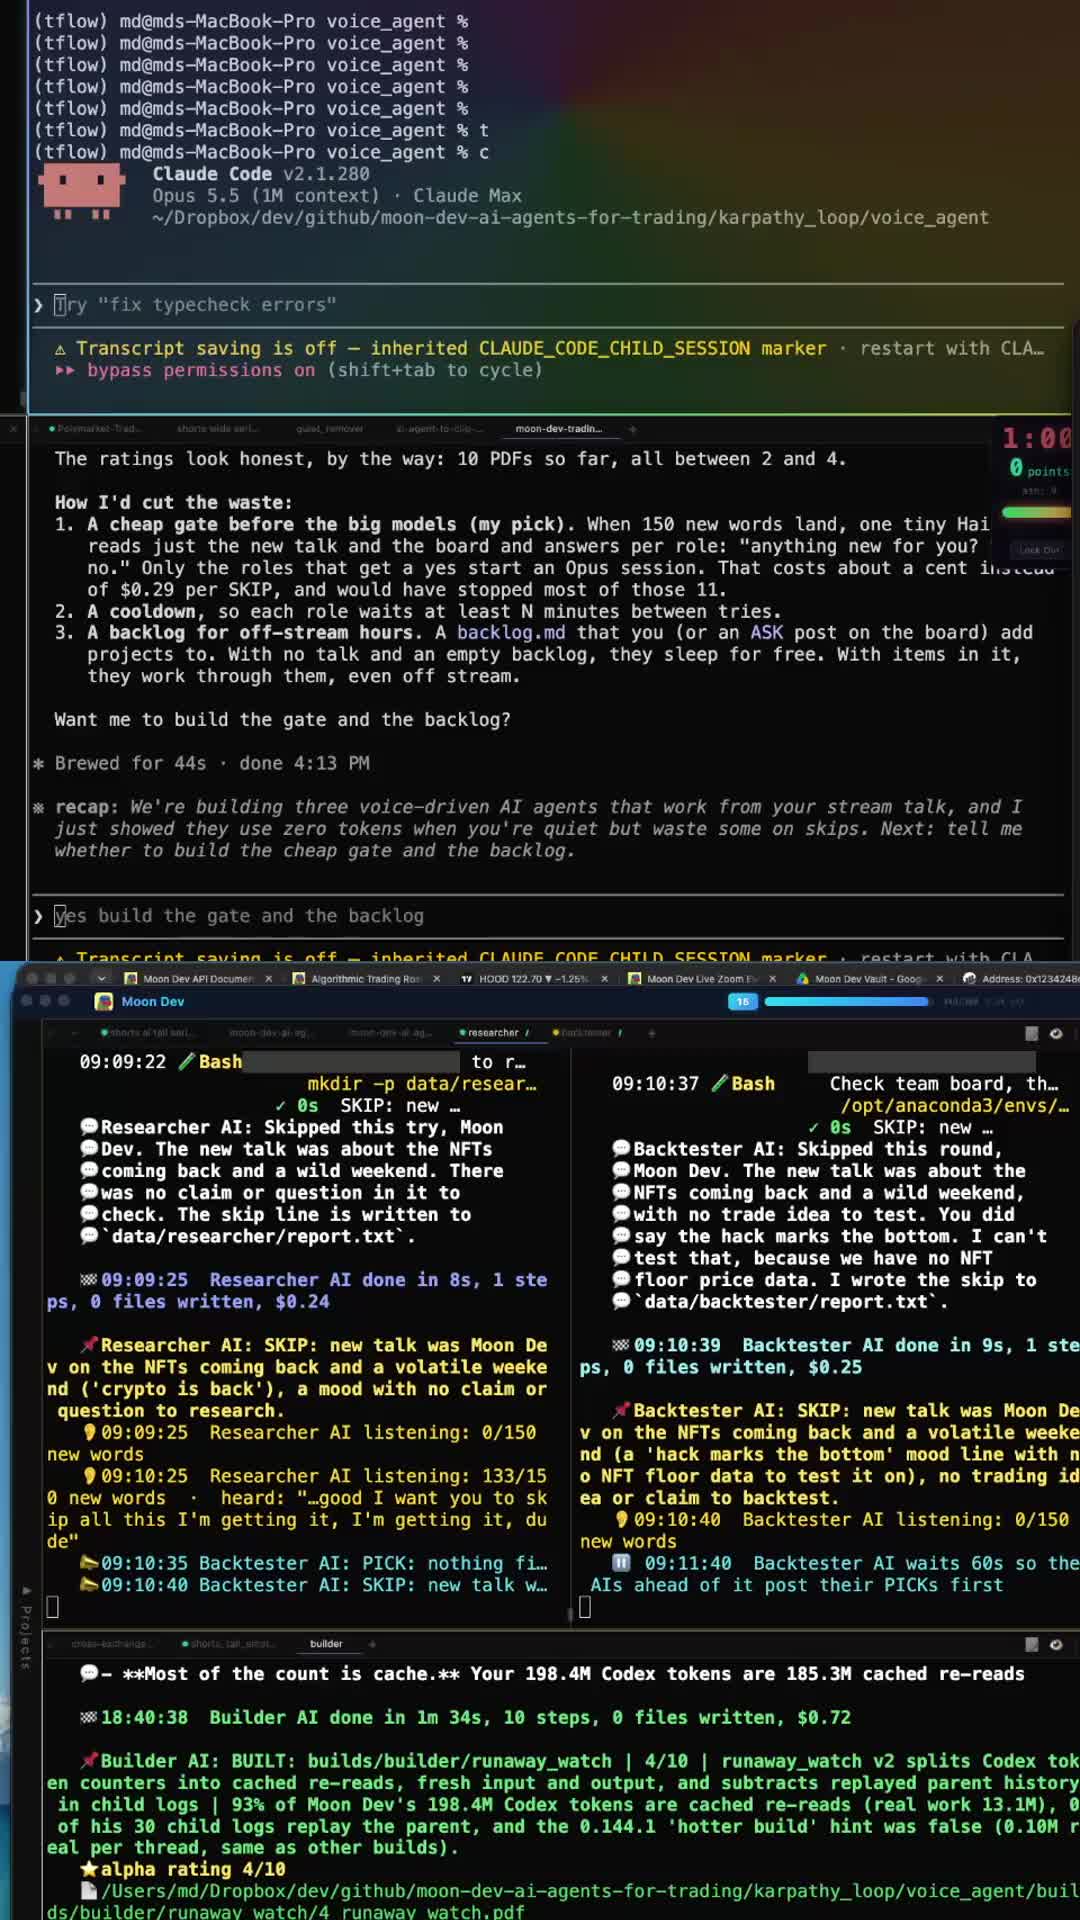This screenshot has width=1080, height=1920.
Task: Click the blue 16 counter badge
Action: coord(743,1001)
